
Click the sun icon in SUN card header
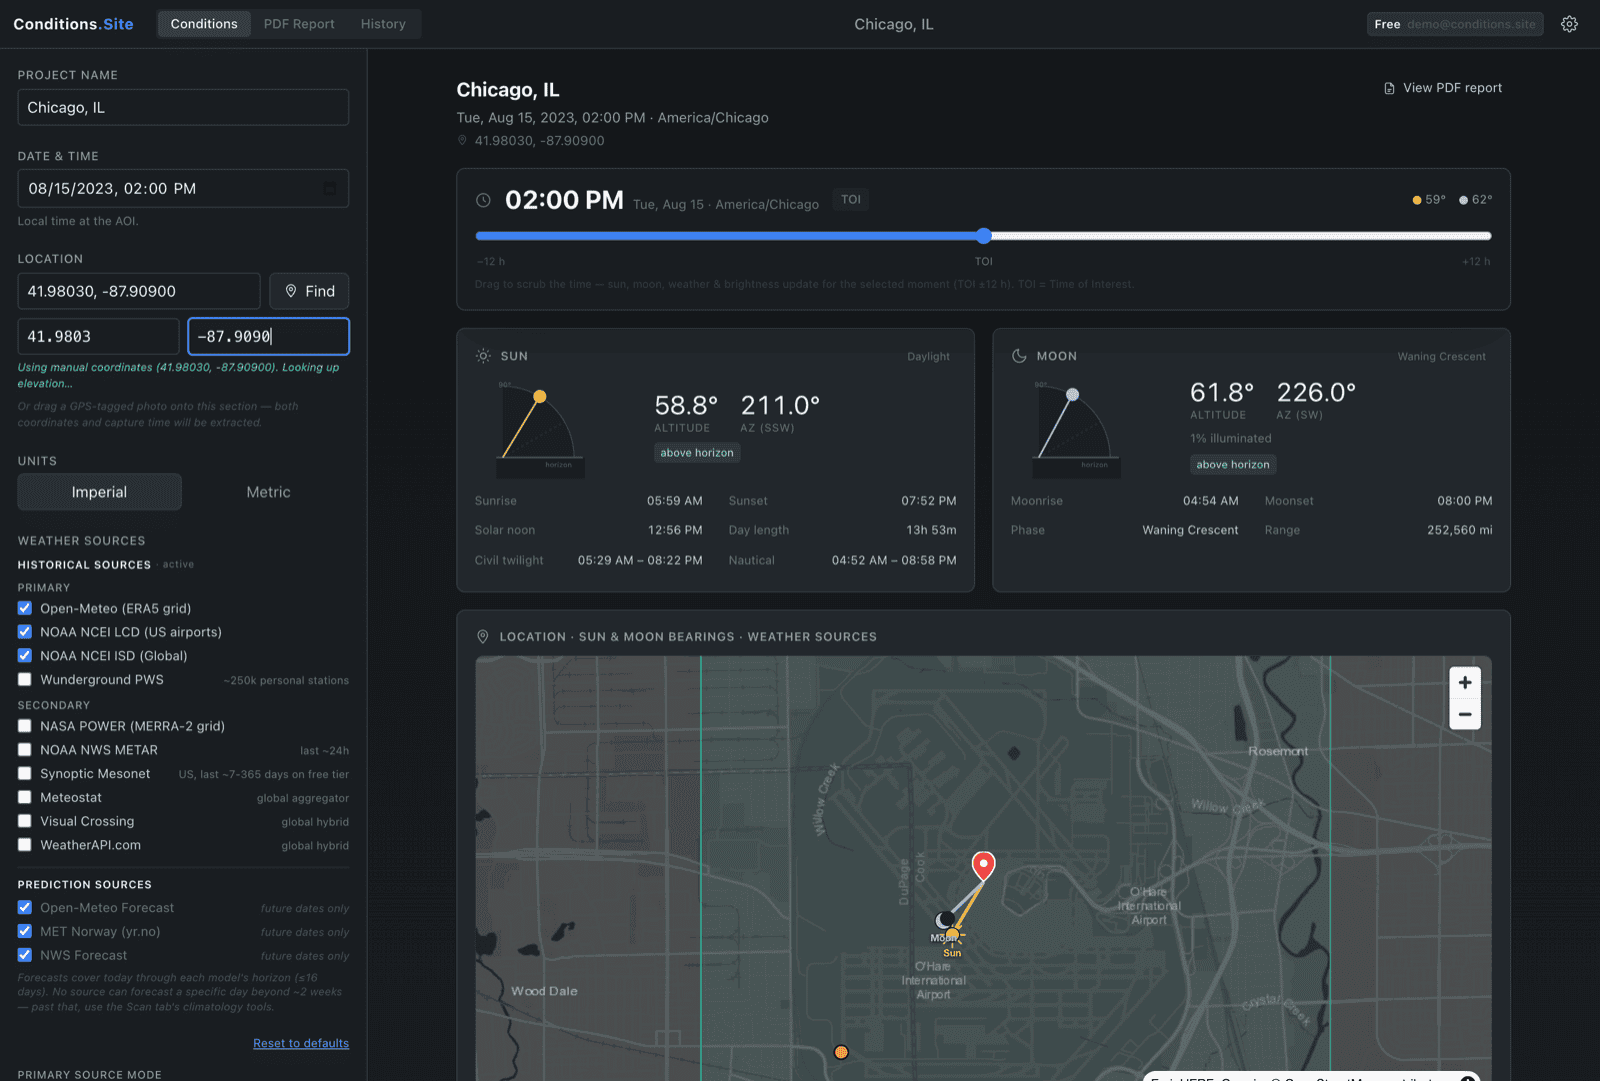[x=483, y=356]
